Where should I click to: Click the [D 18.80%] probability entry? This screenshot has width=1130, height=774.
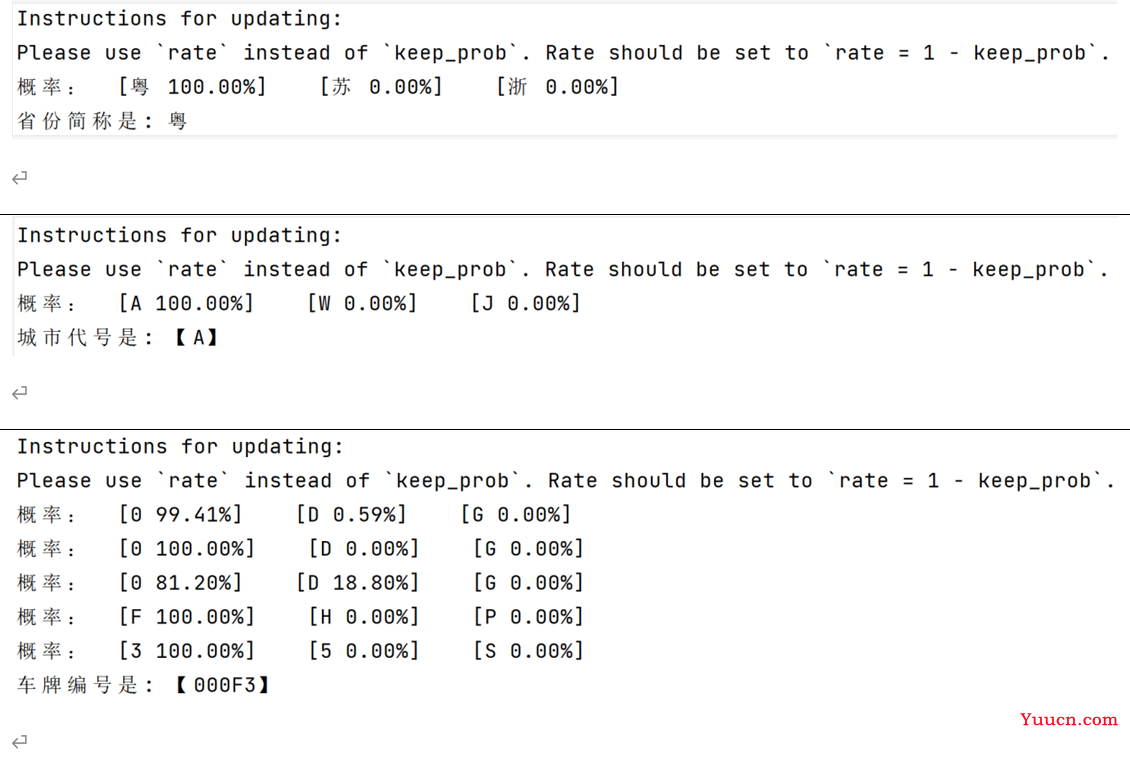[x=357, y=582]
